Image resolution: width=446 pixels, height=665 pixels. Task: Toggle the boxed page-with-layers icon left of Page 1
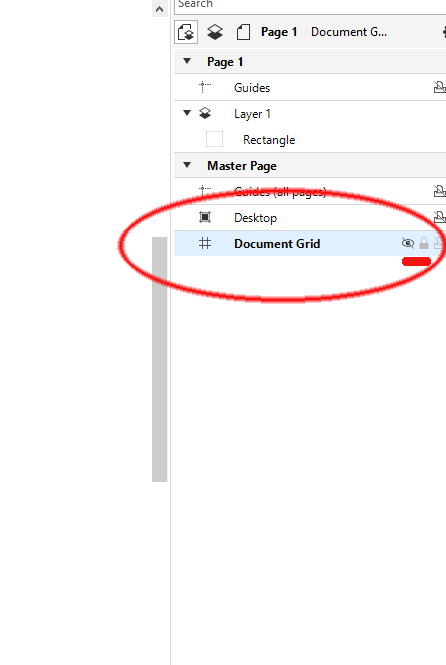point(186,32)
